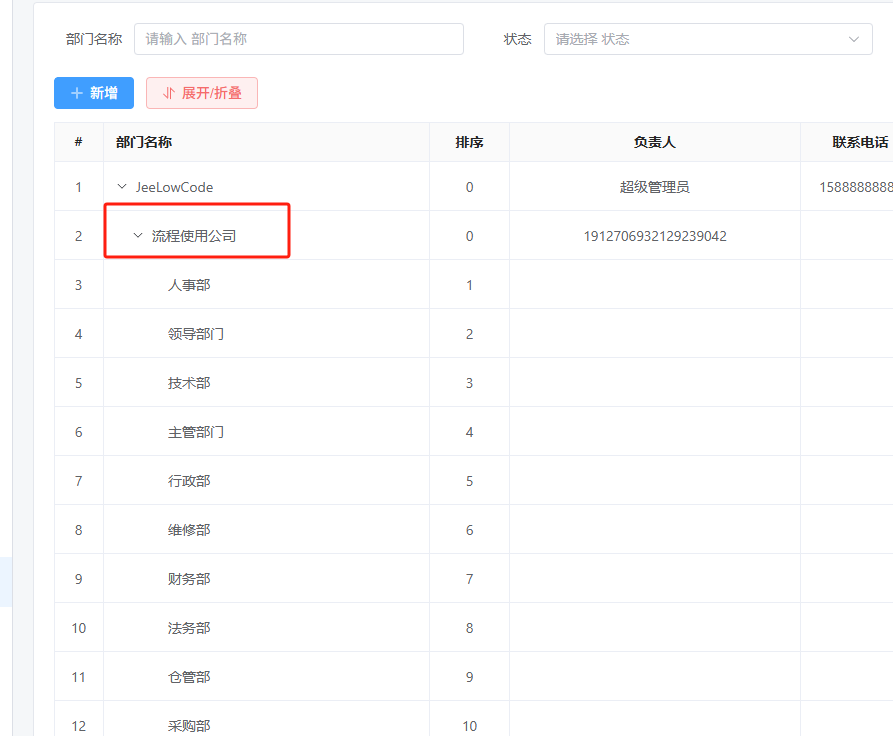Image resolution: width=893 pixels, height=736 pixels.
Task: Select the 主管部门 department row
Action: click(x=196, y=432)
